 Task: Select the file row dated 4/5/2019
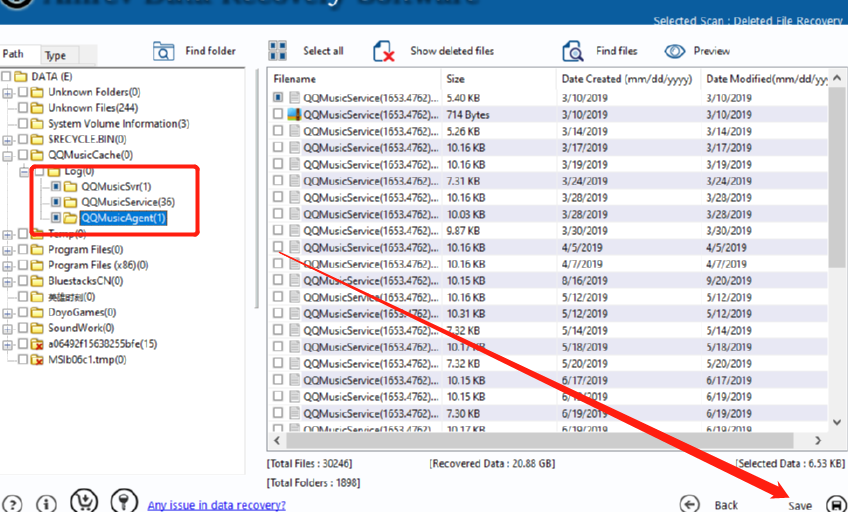[x=548, y=247]
